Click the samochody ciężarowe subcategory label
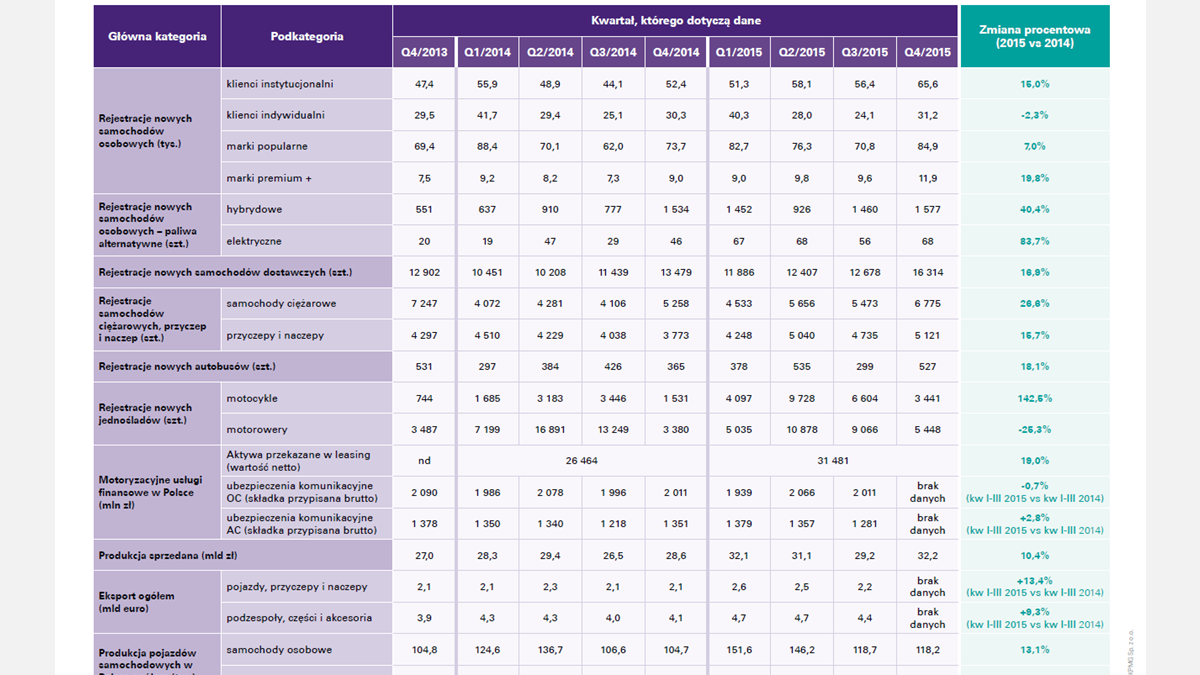The width and height of the screenshot is (1200, 675). tap(281, 304)
